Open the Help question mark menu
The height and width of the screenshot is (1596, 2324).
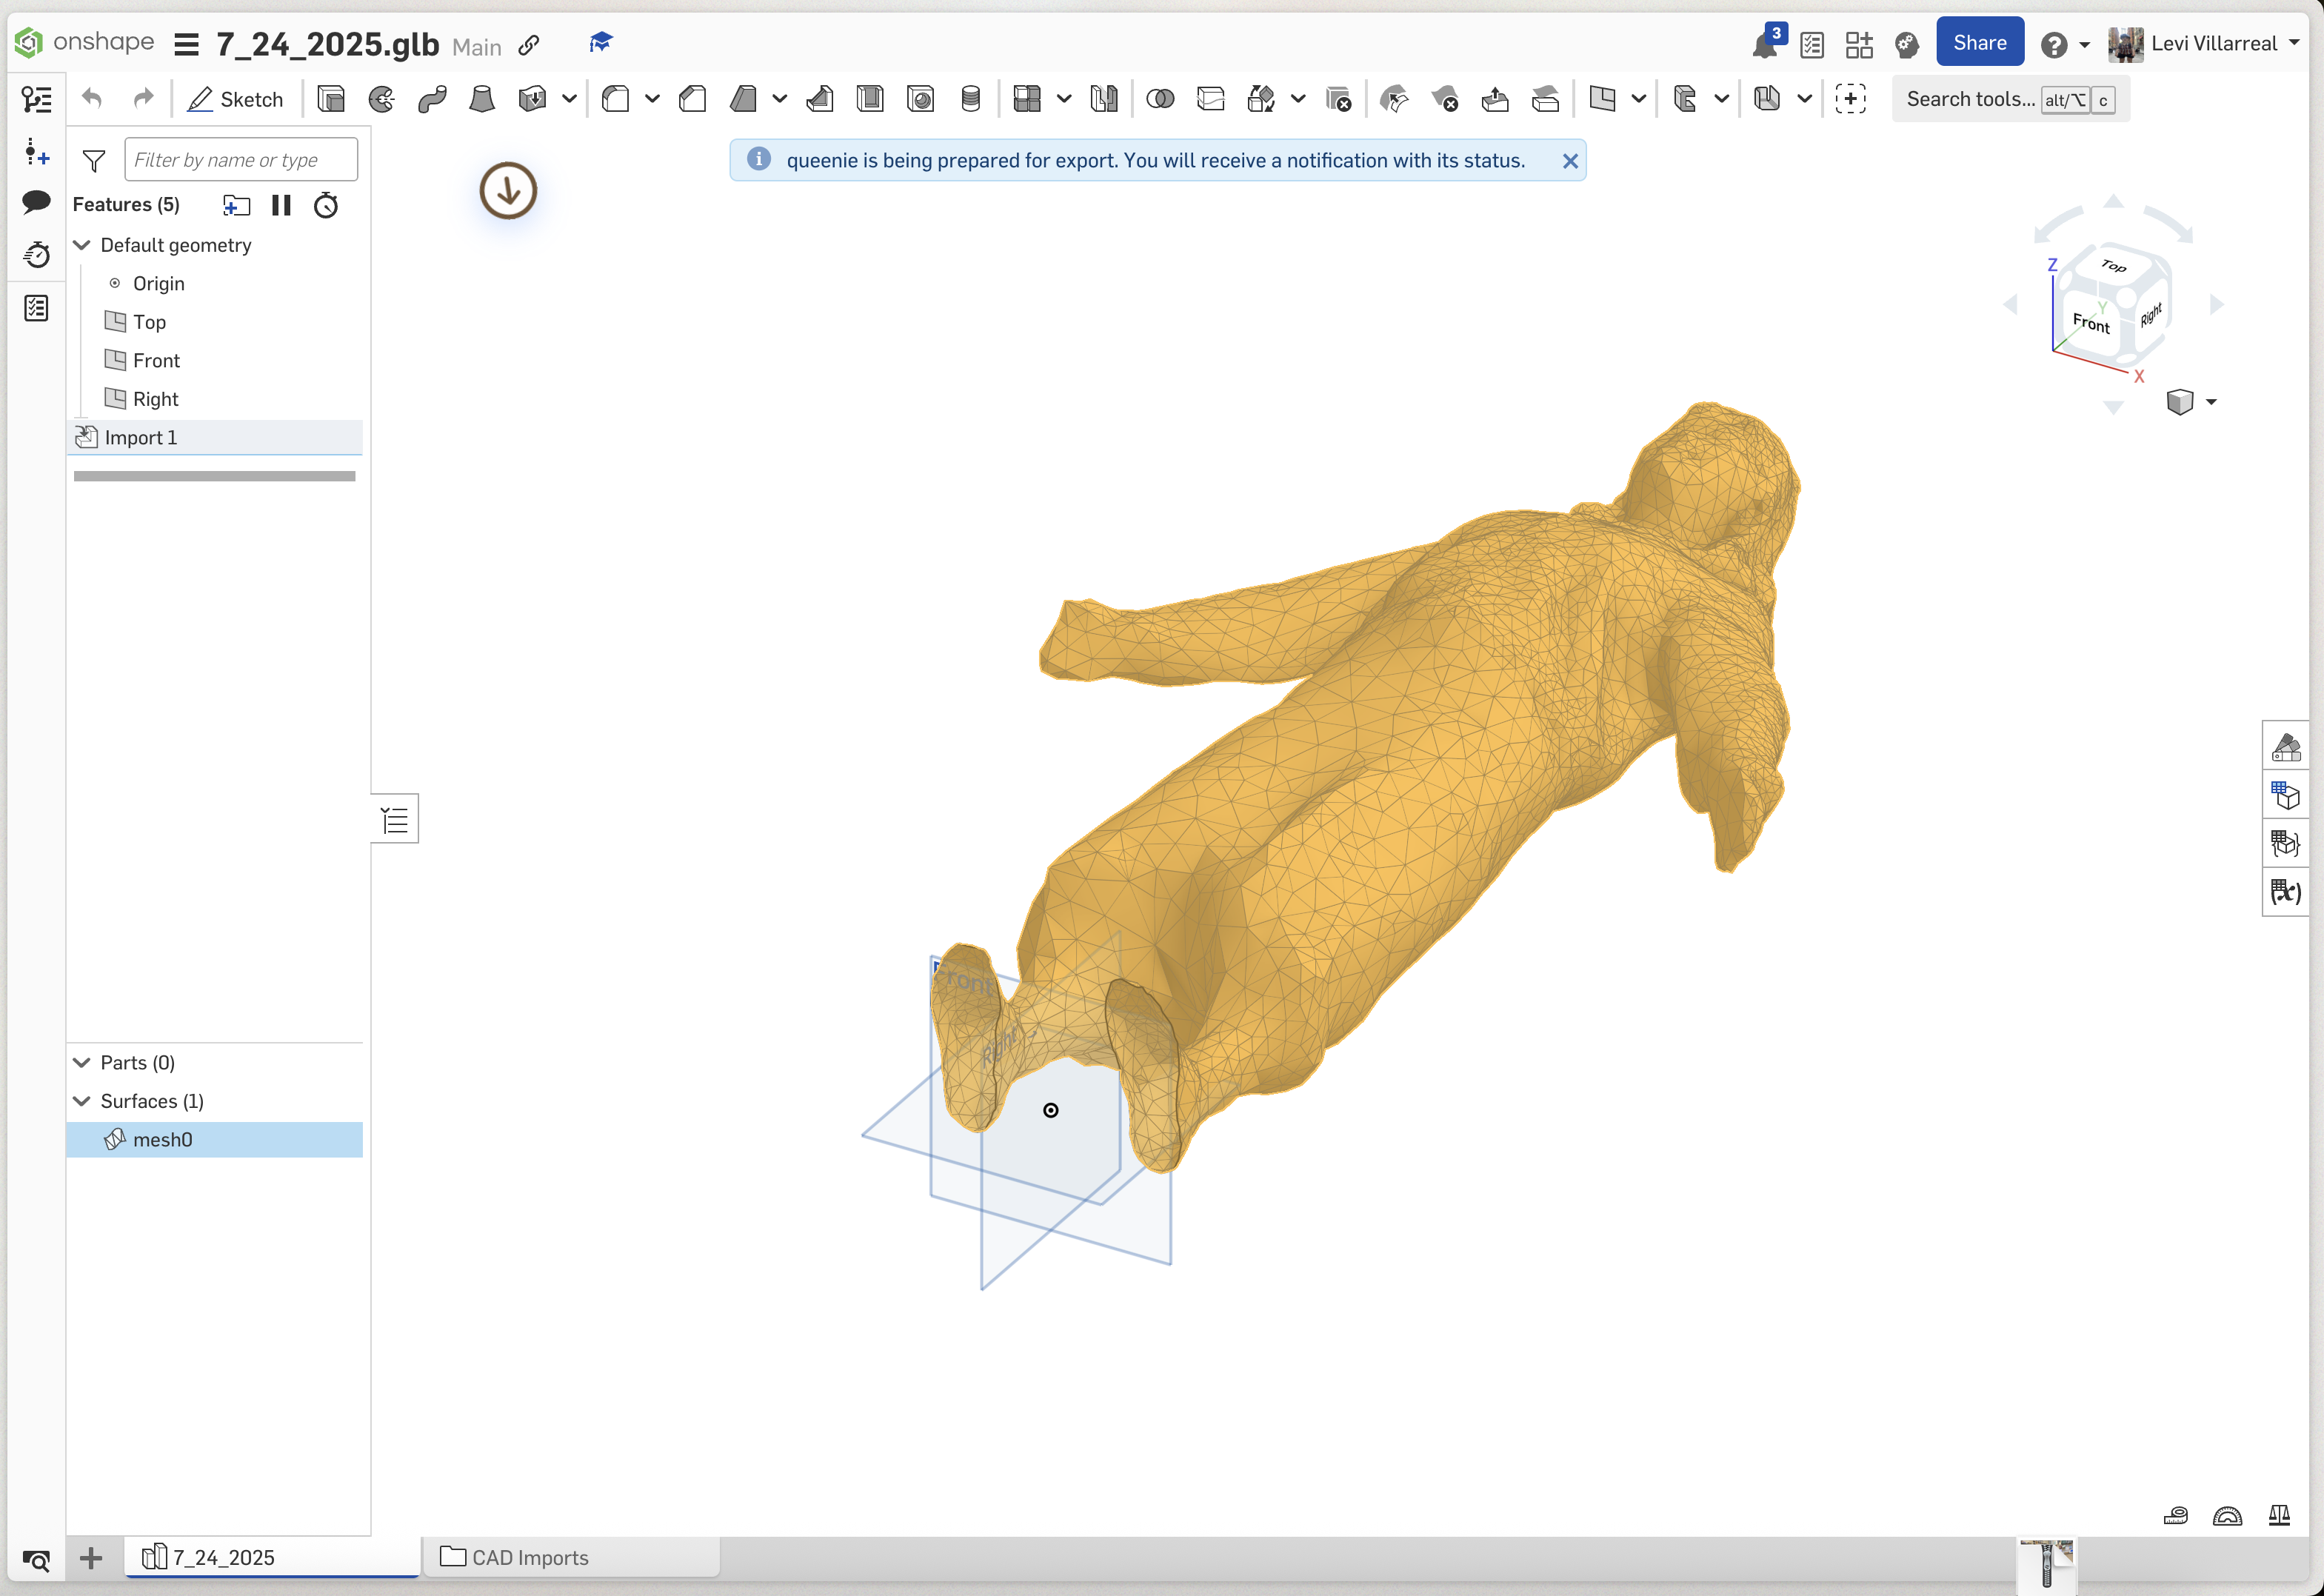tap(2064, 45)
